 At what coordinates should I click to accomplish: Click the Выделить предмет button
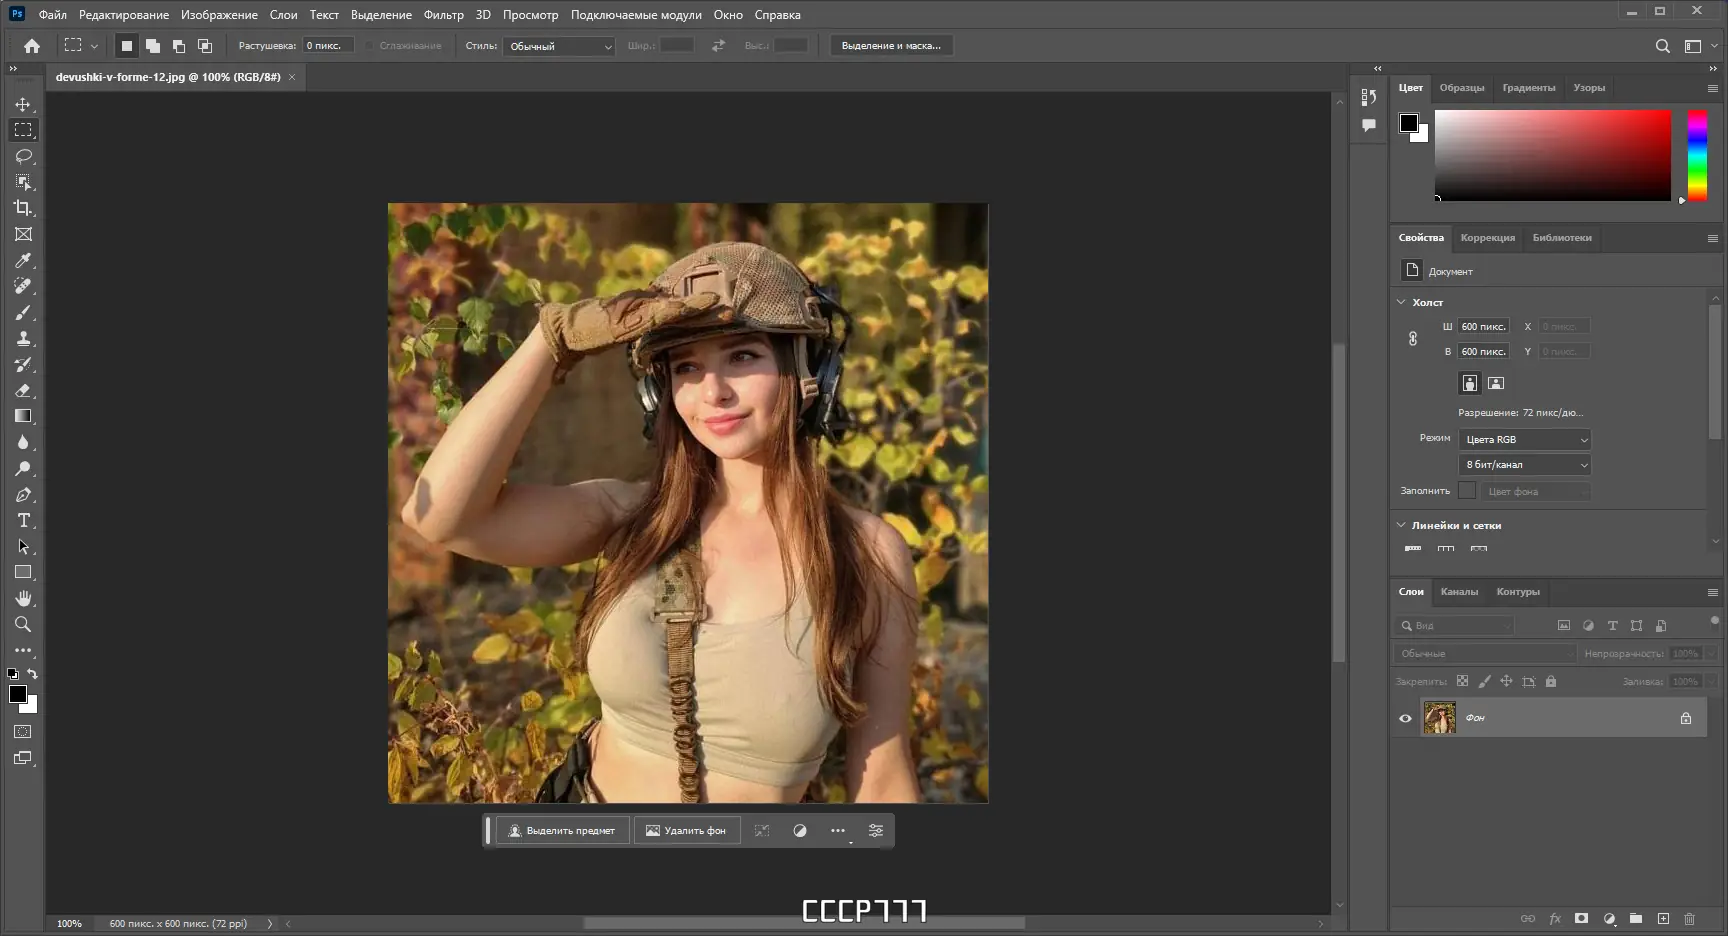coord(562,831)
